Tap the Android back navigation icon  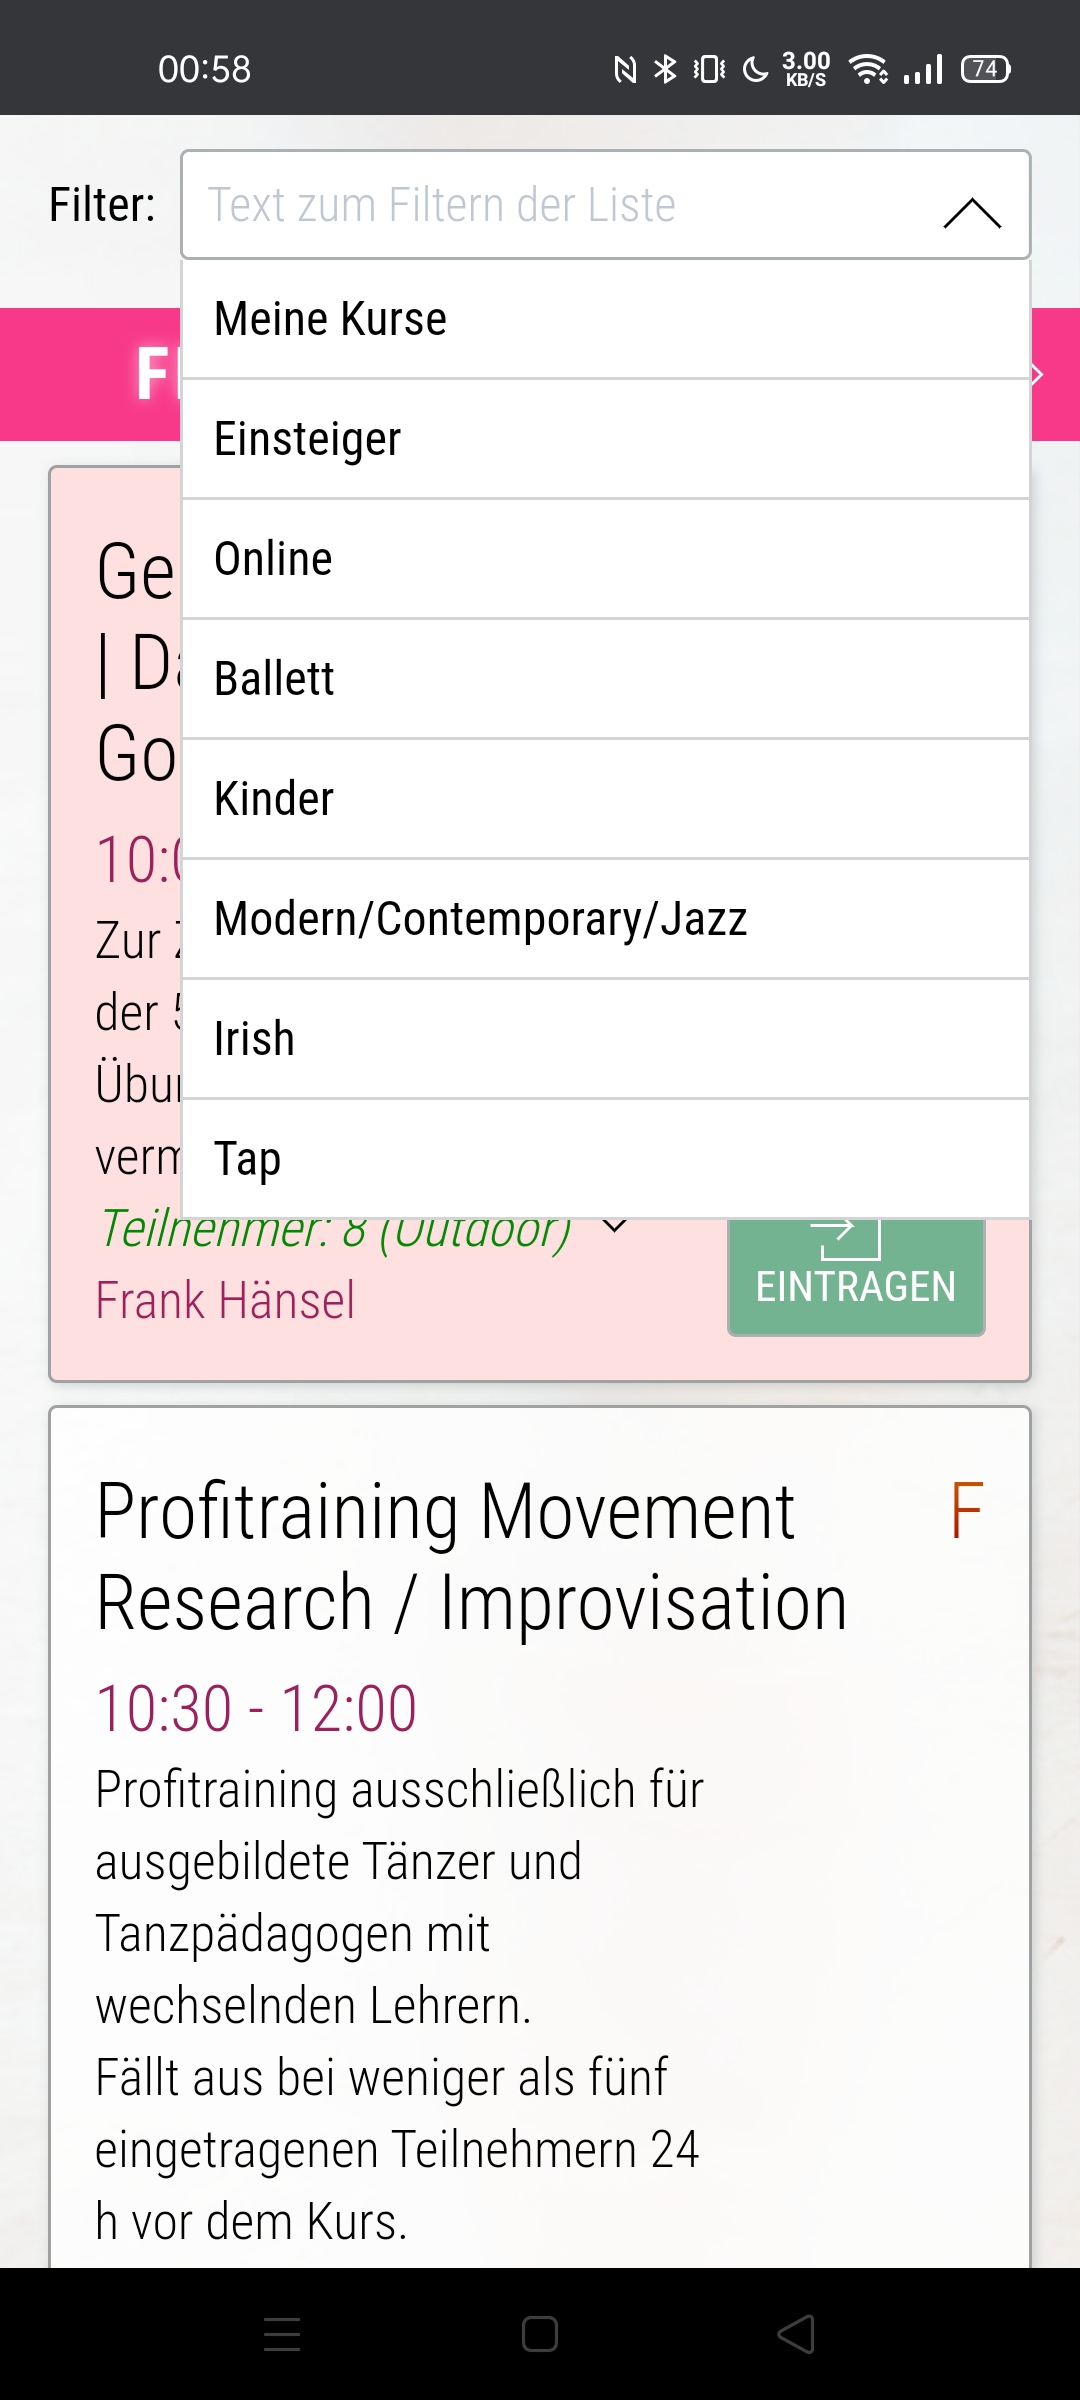point(797,2335)
